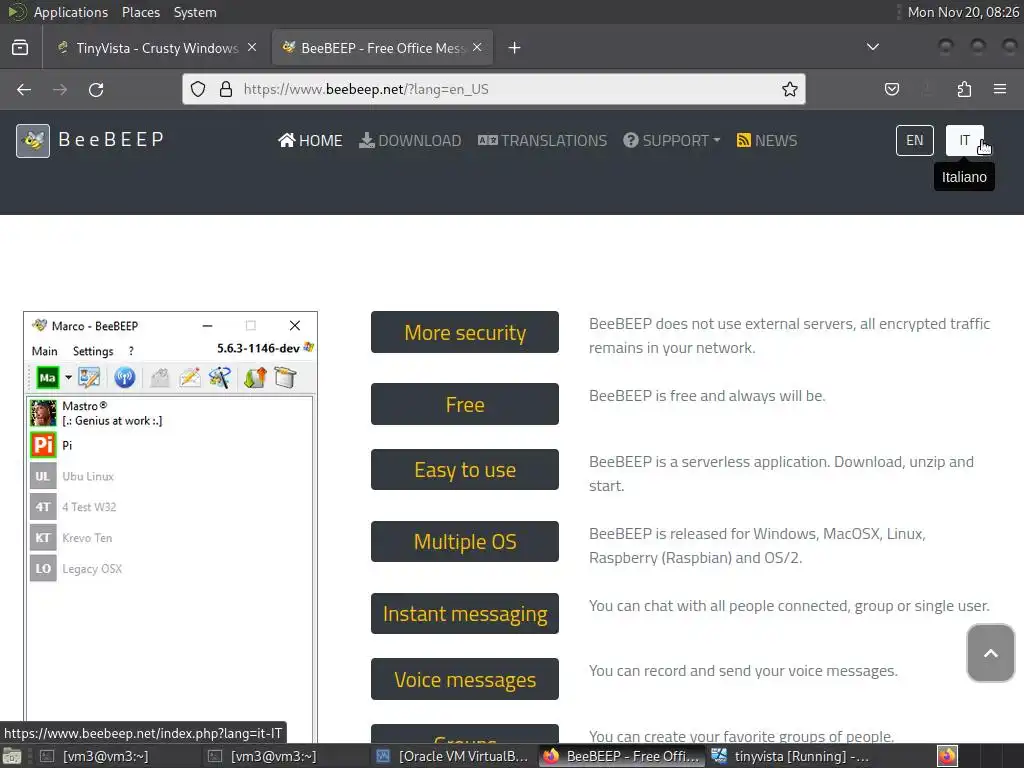Show site security padlock info
The image size is (1024, 768).
(226, 89)
